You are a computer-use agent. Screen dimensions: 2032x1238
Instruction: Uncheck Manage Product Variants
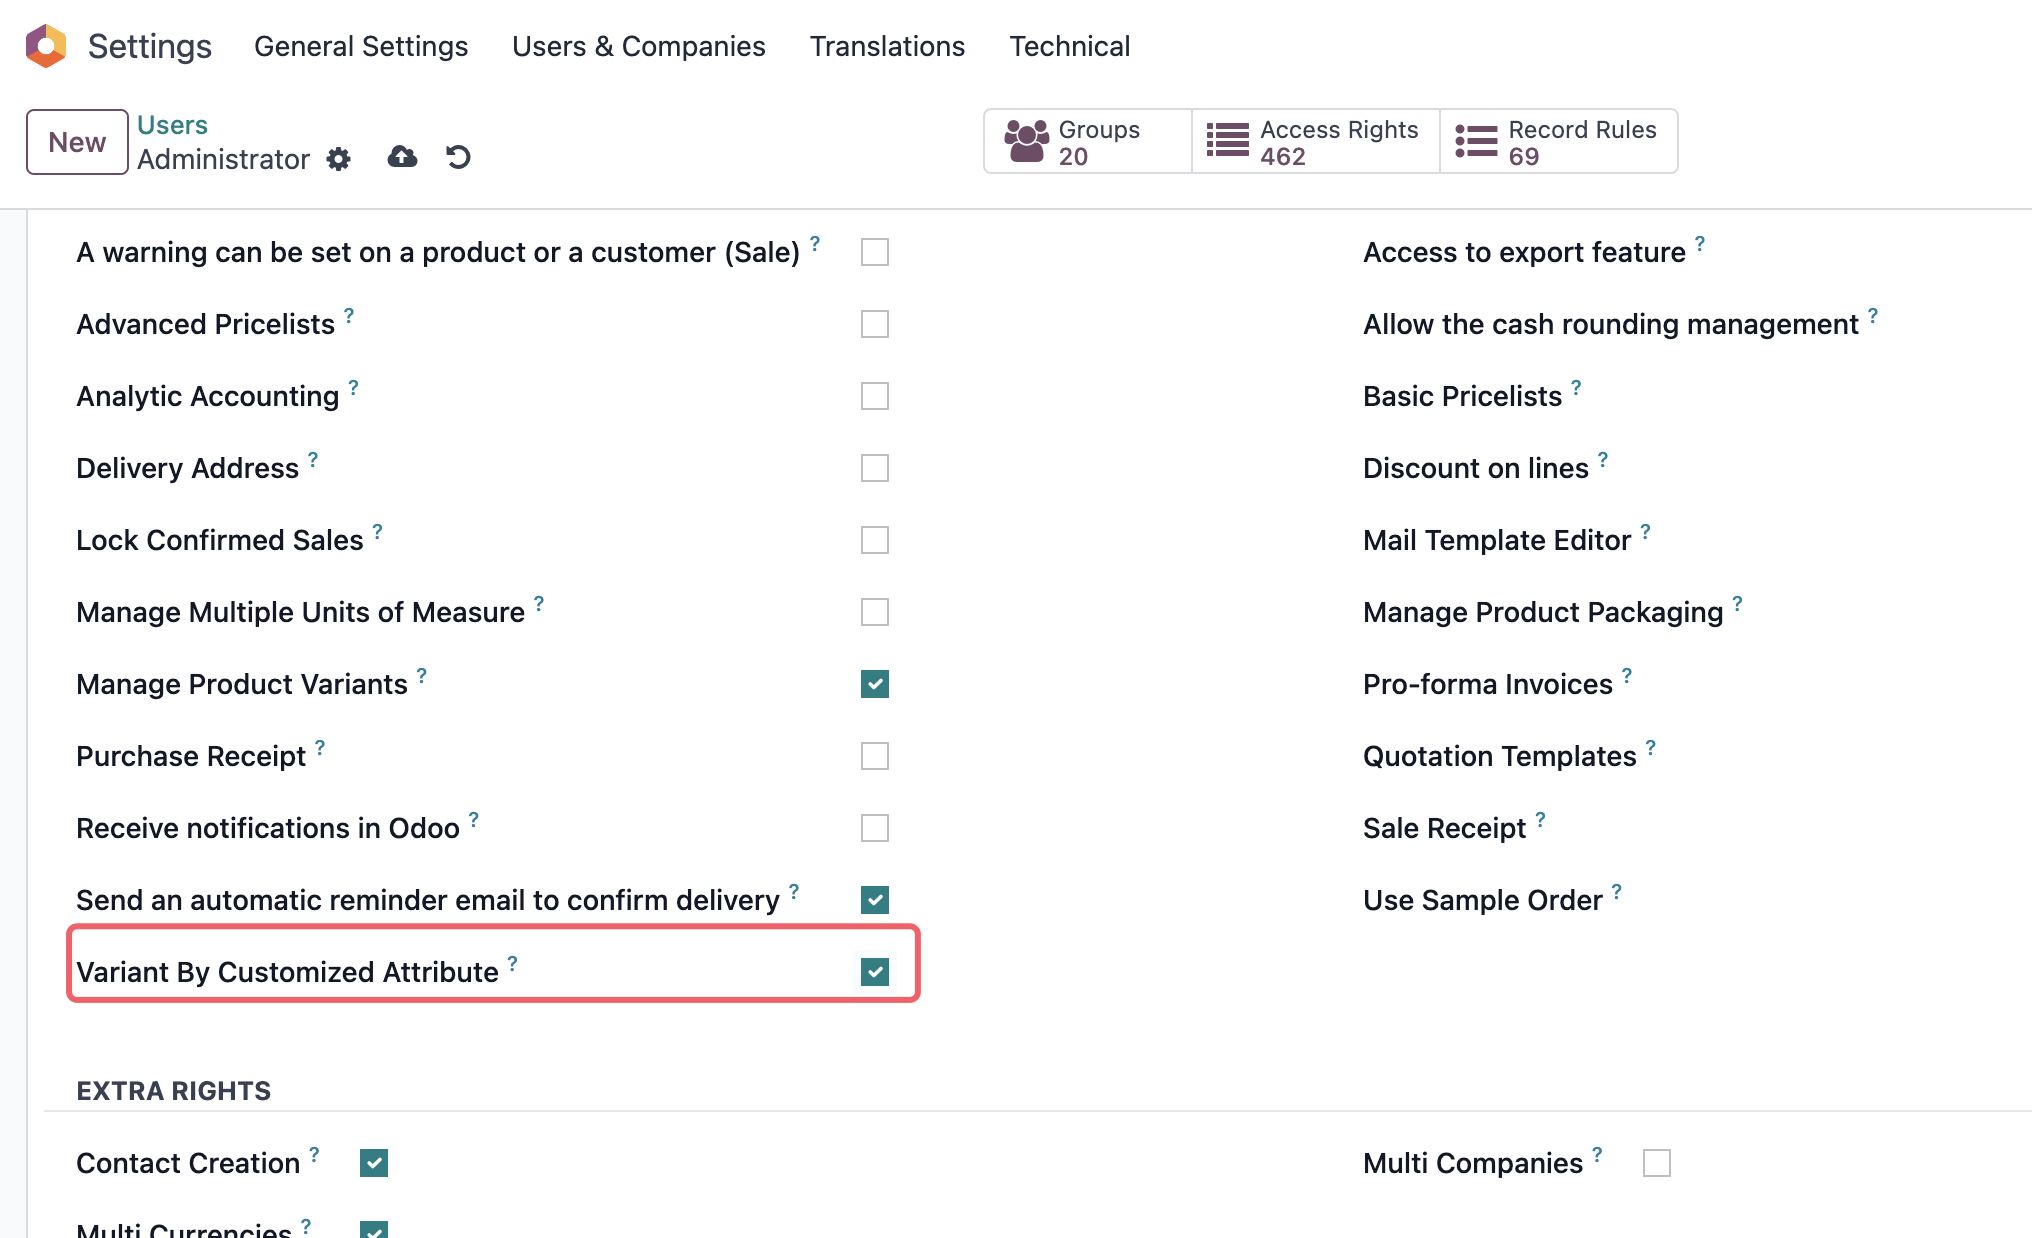click(875, 684)
